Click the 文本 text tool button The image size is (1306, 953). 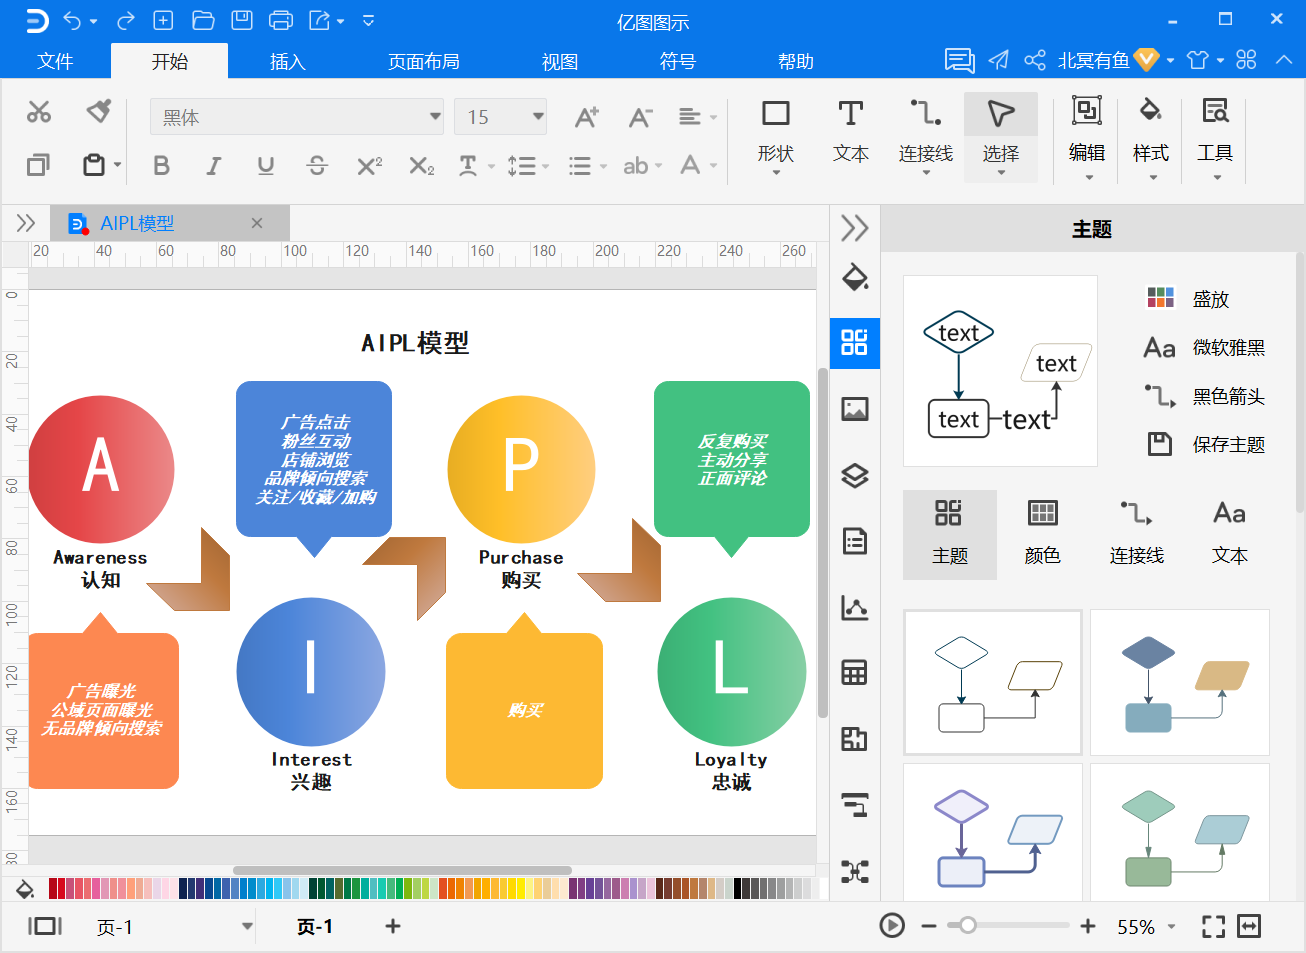851,132
